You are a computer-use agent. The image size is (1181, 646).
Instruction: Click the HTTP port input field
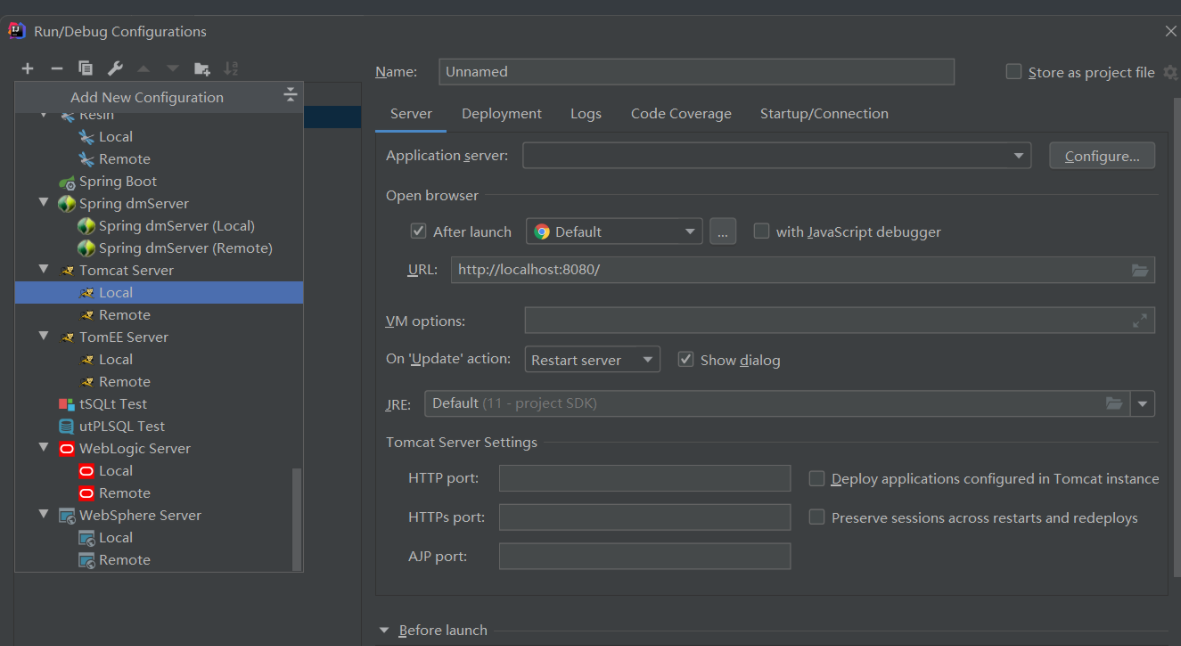point(644,479)
